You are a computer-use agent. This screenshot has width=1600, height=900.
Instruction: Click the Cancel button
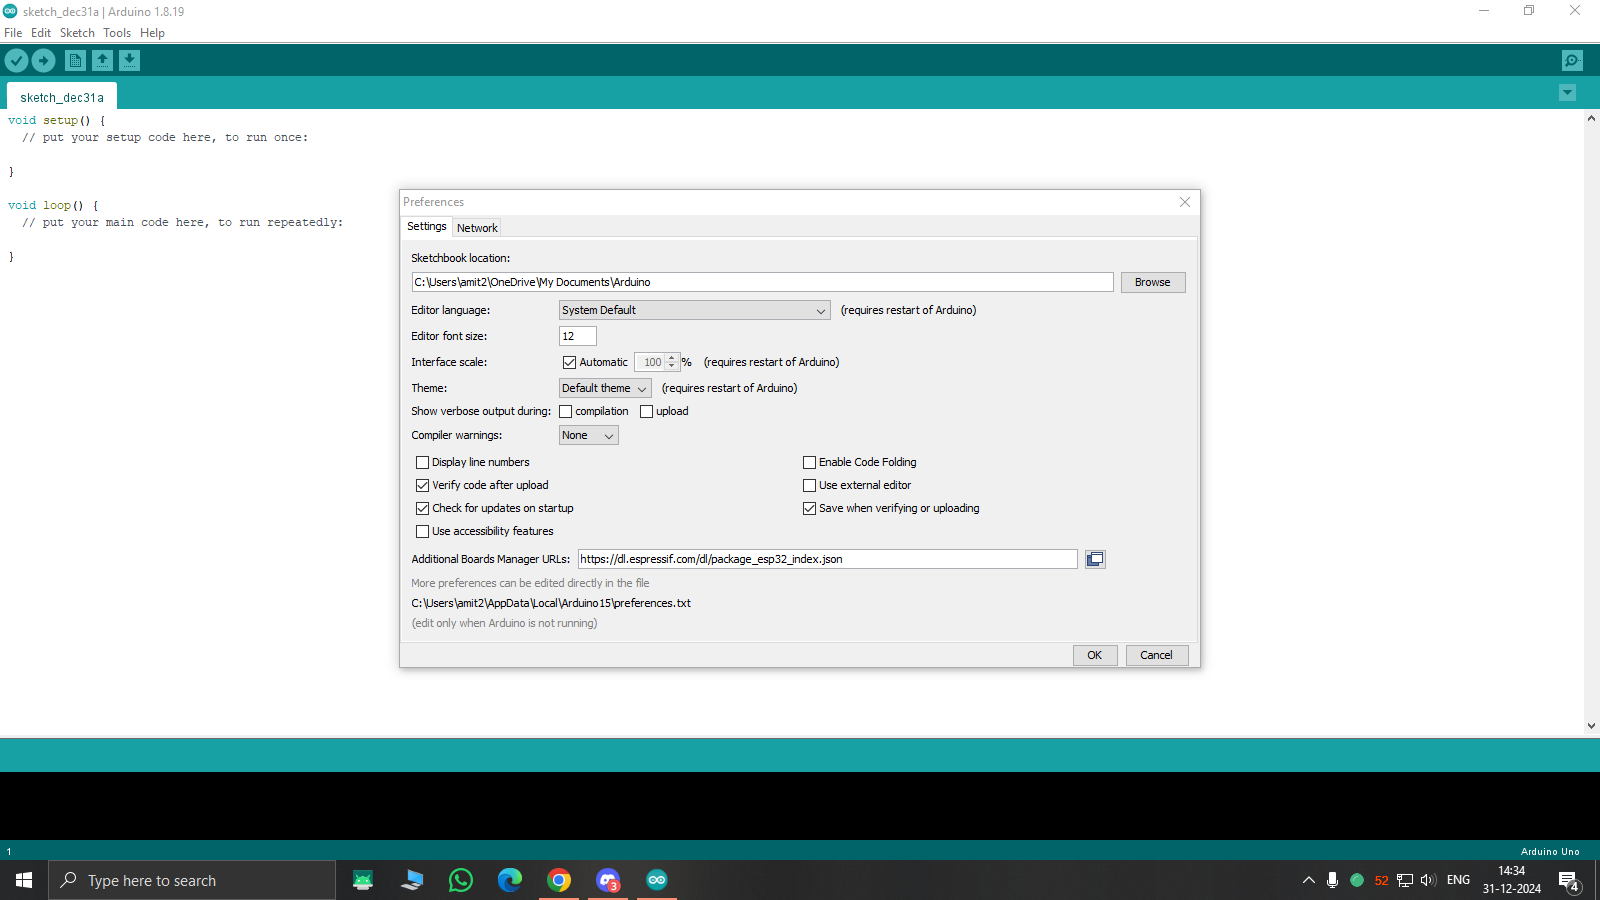point(1157,655)
